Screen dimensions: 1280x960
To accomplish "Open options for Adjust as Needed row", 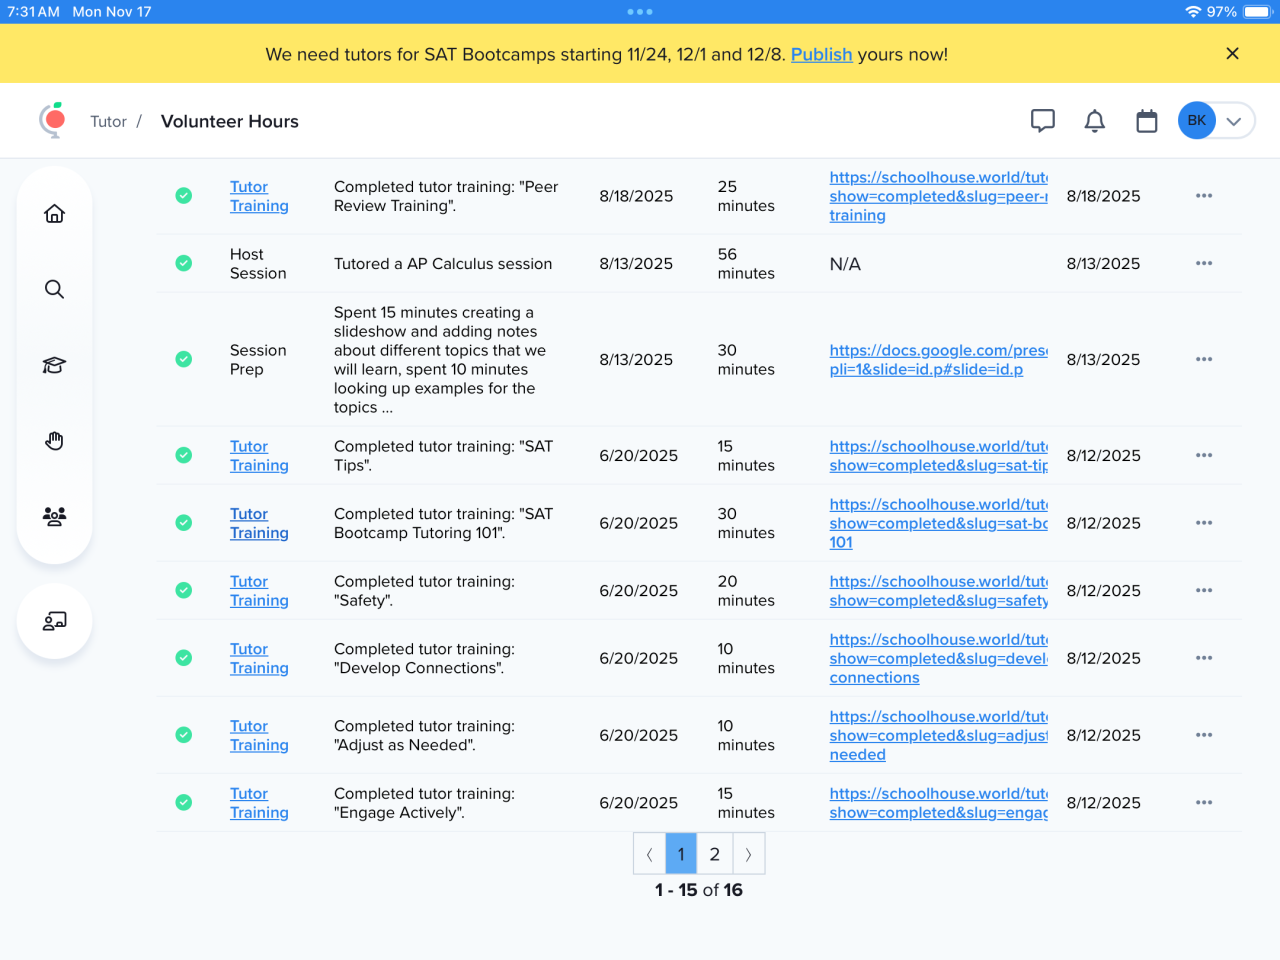I will click(1204, 735).
